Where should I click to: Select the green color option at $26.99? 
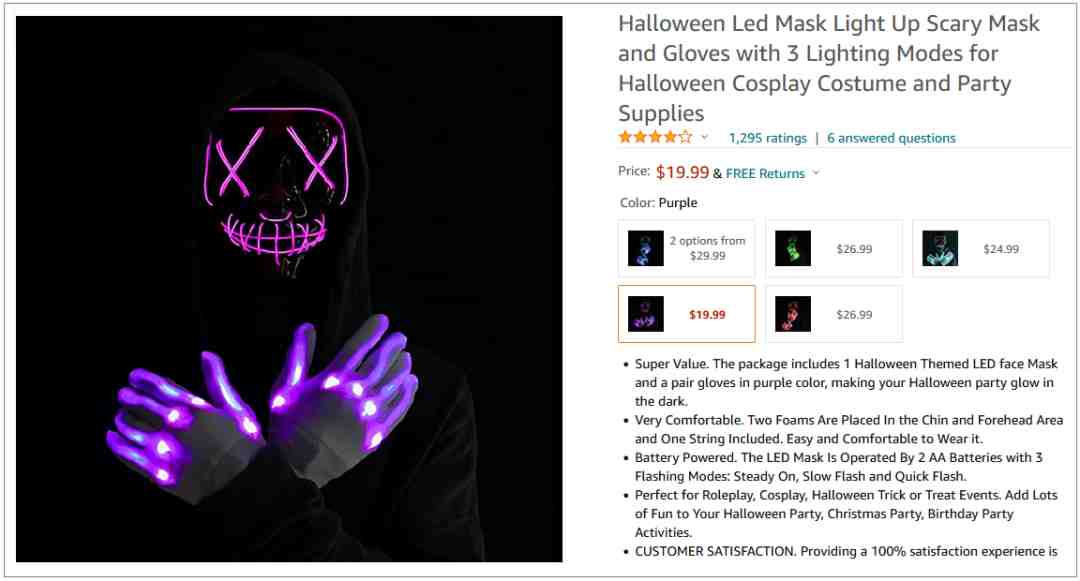tap(833, 249)
